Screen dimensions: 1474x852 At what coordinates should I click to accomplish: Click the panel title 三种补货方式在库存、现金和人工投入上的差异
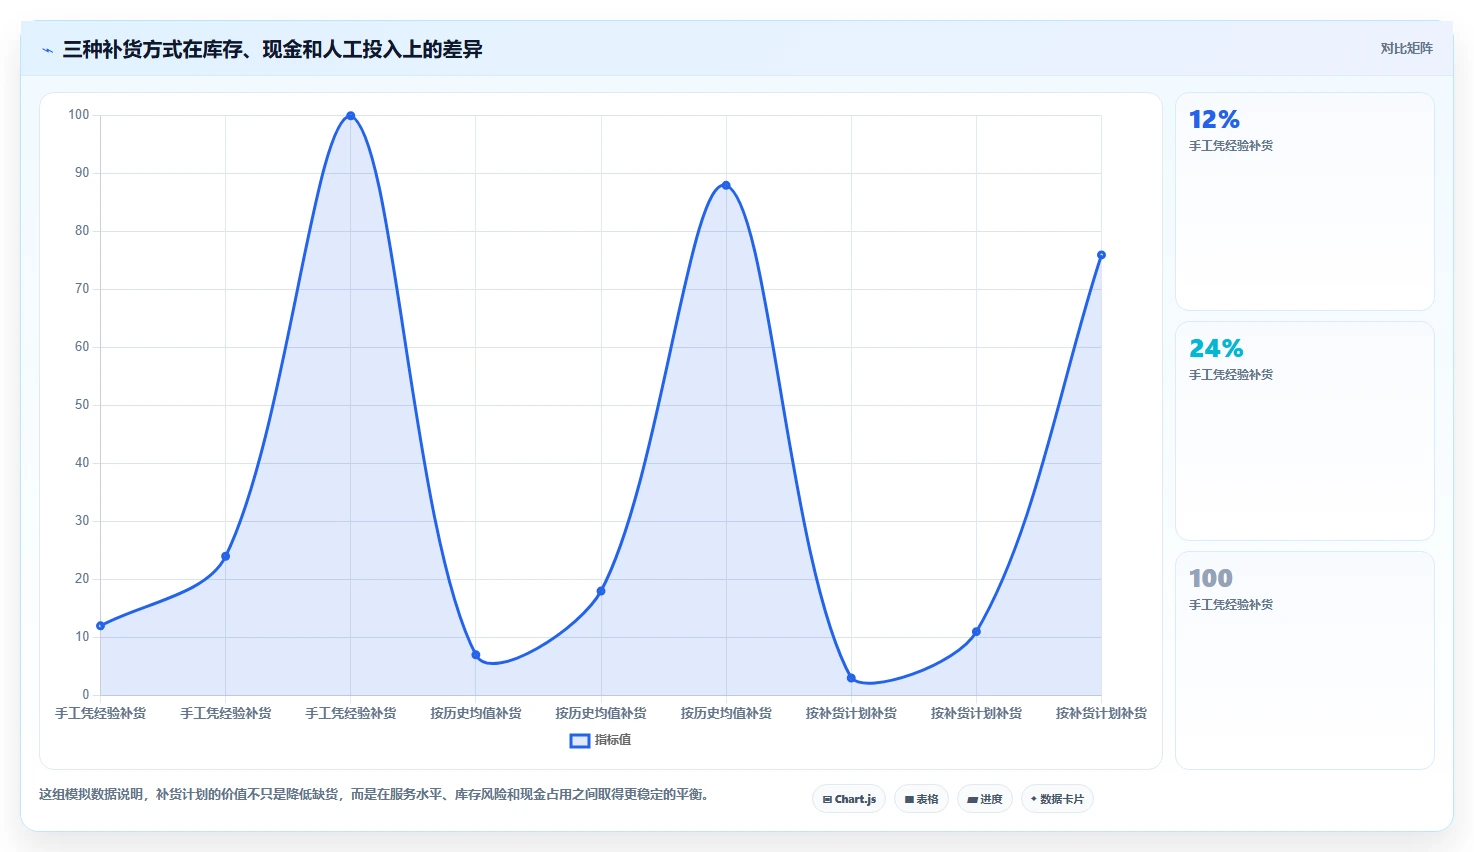pyautogui.click(x=272, y=49)
